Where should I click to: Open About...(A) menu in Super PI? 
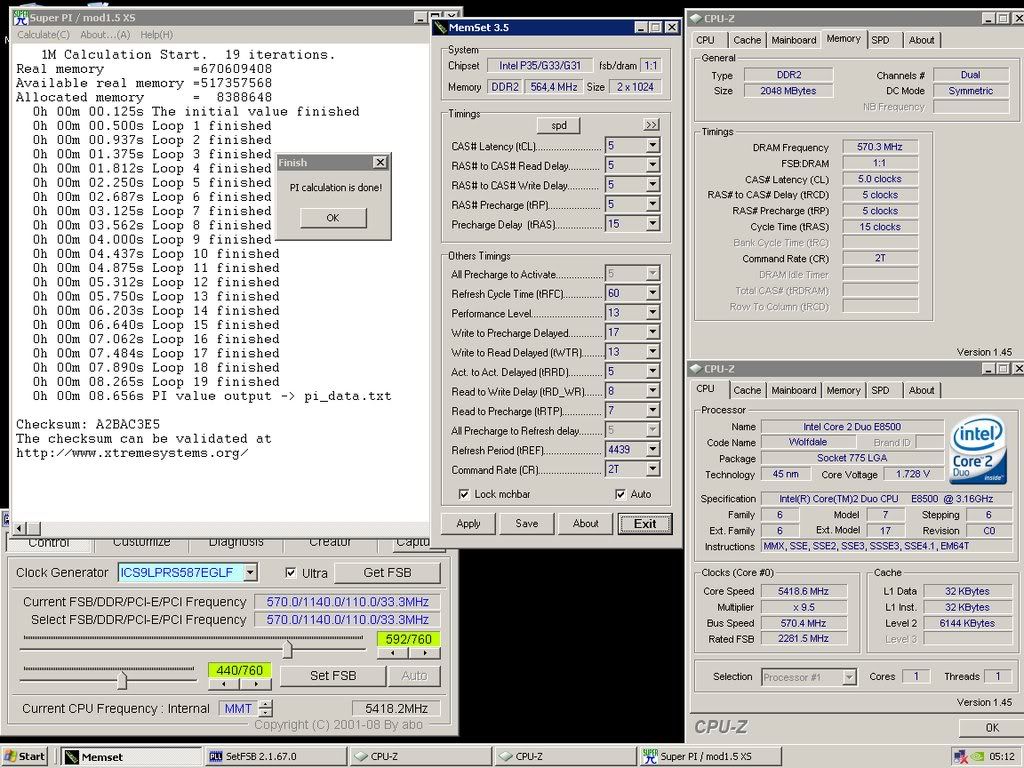[105, 35]
